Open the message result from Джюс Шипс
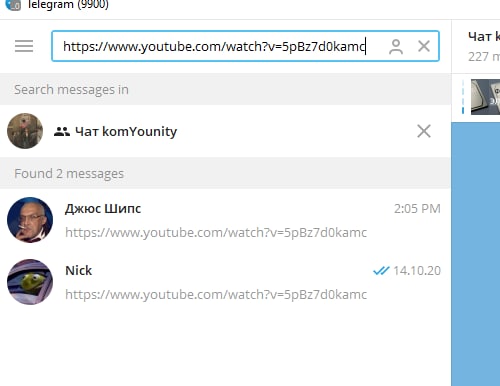Image resolution: width=500 pixels, height=386 pixels. pos(225,220)
